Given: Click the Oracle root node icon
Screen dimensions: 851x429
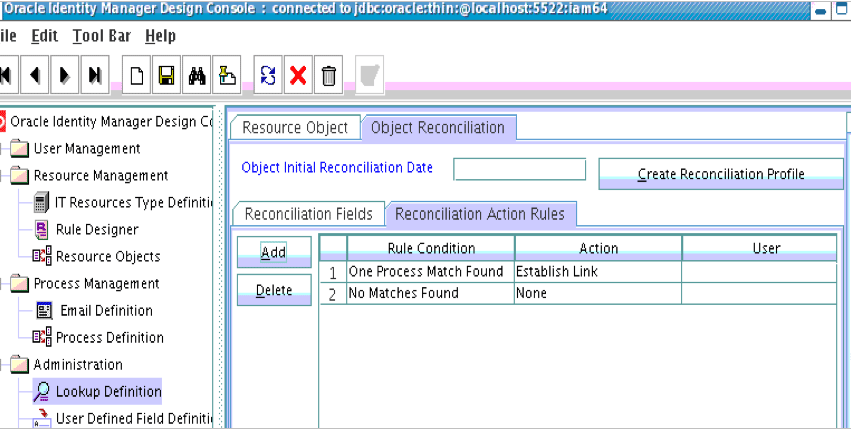Looking at the screenshot, I should (x=3, y=122).
